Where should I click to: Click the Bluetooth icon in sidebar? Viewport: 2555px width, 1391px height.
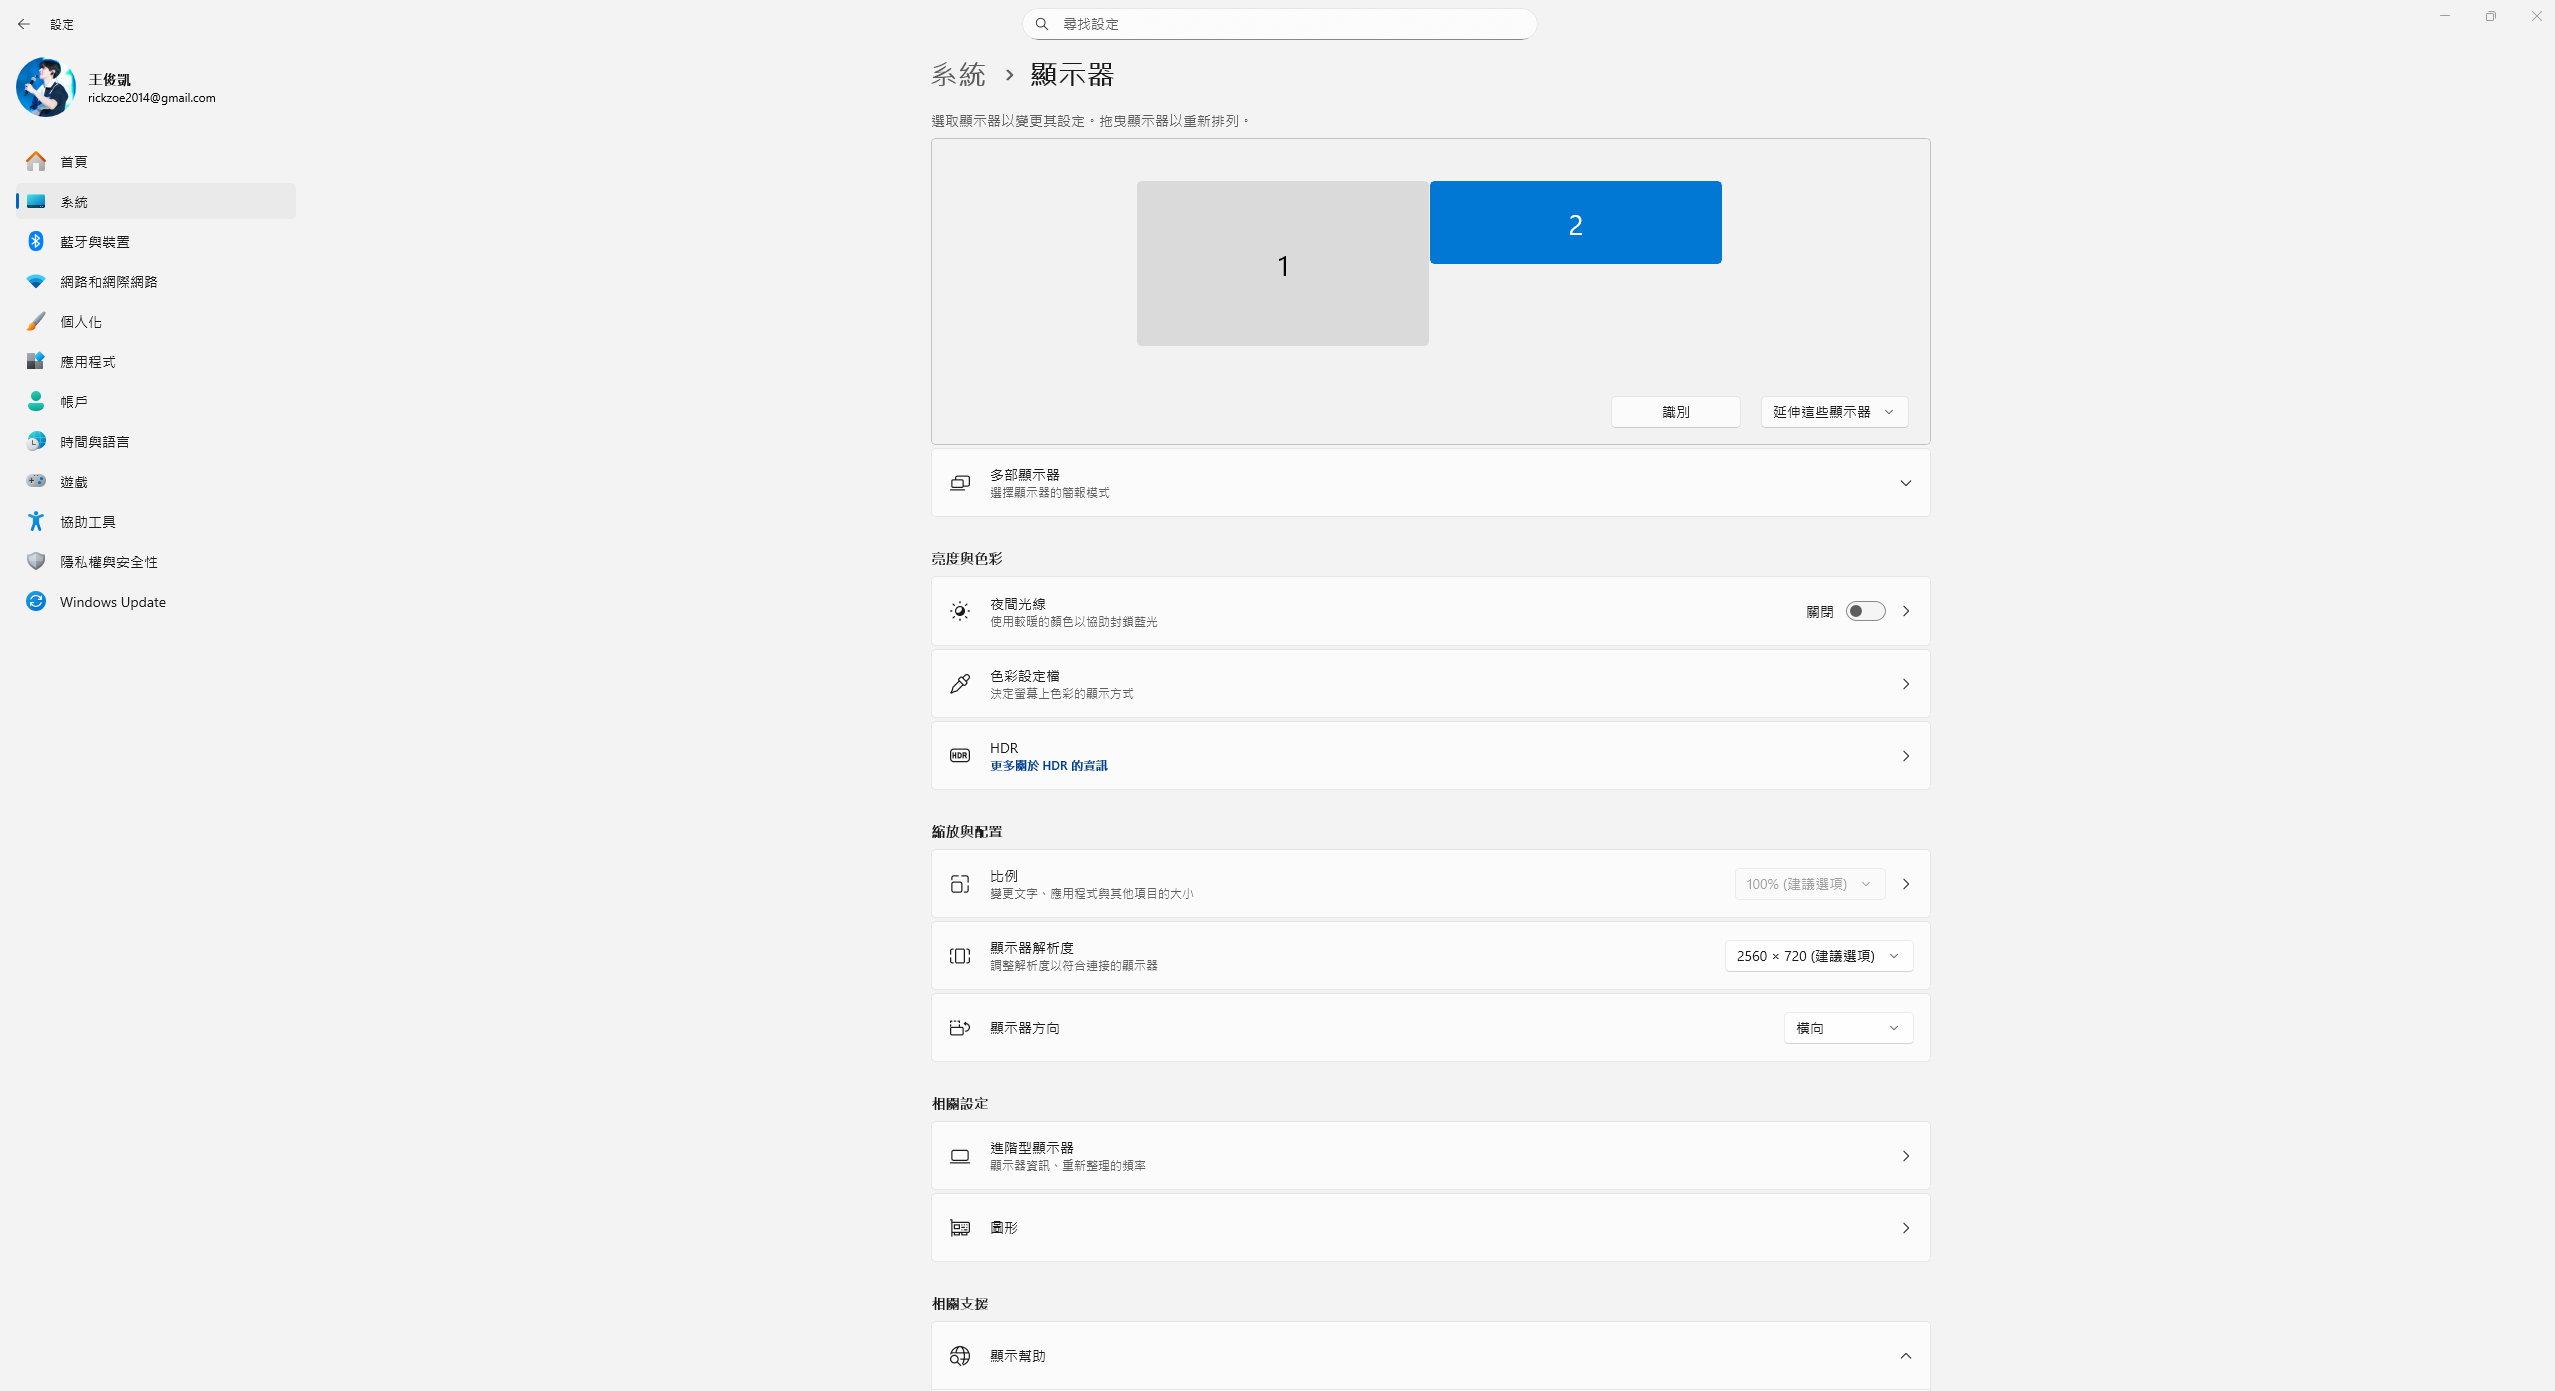pos(36,241)
